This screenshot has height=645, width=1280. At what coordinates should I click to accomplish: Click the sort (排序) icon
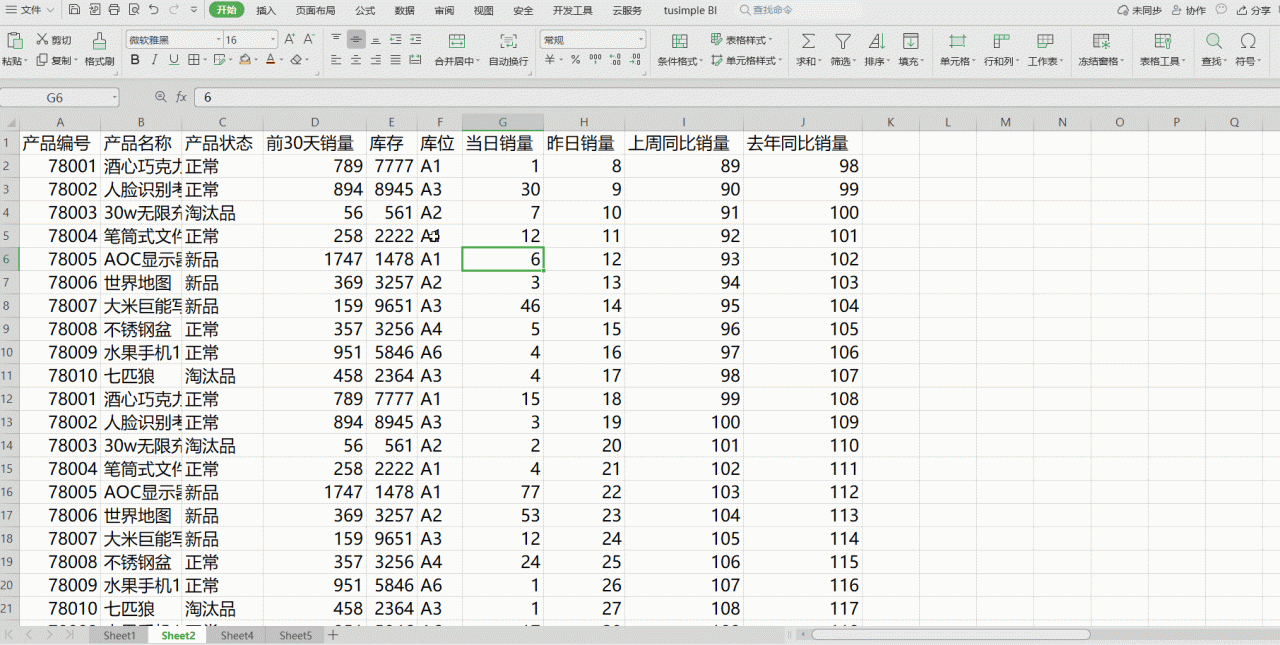[877, 41]
